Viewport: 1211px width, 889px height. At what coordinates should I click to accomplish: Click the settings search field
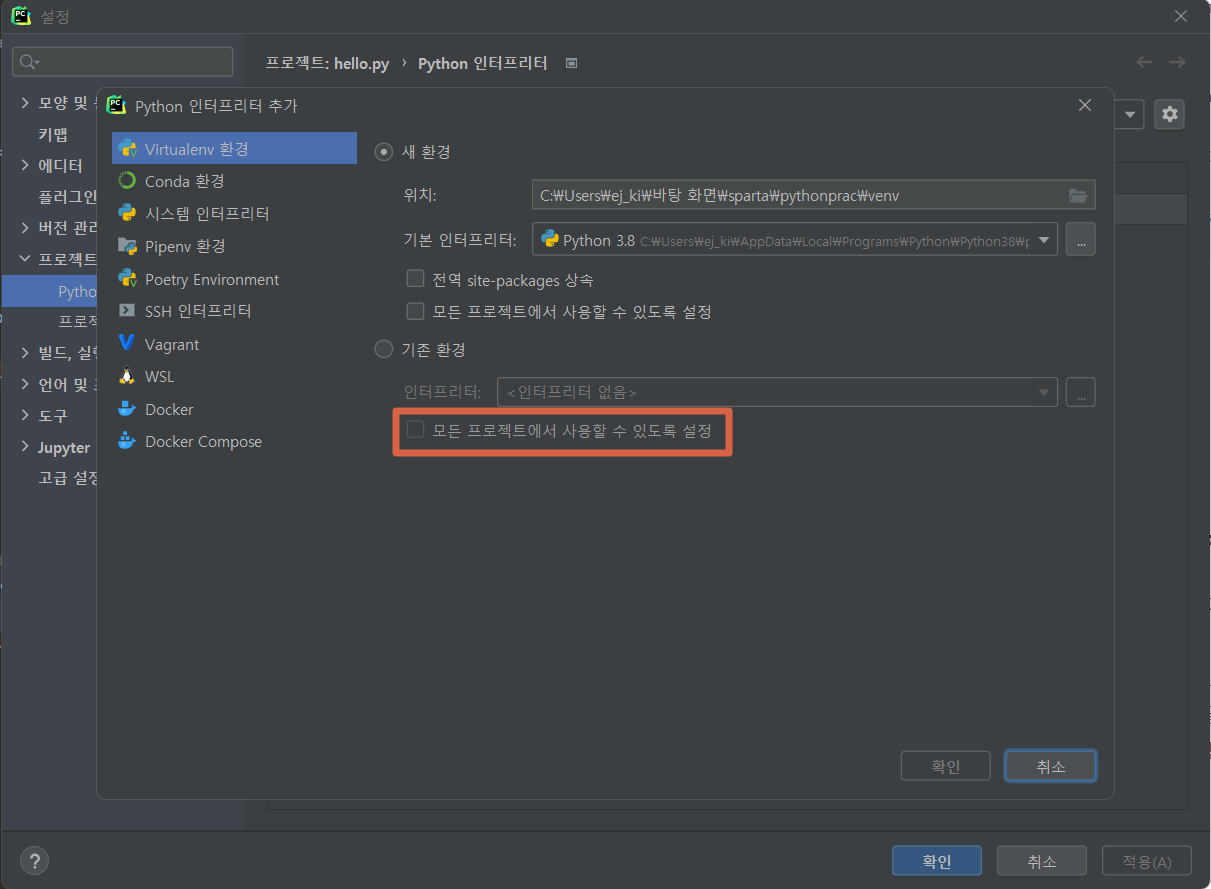tap(122, 62)
